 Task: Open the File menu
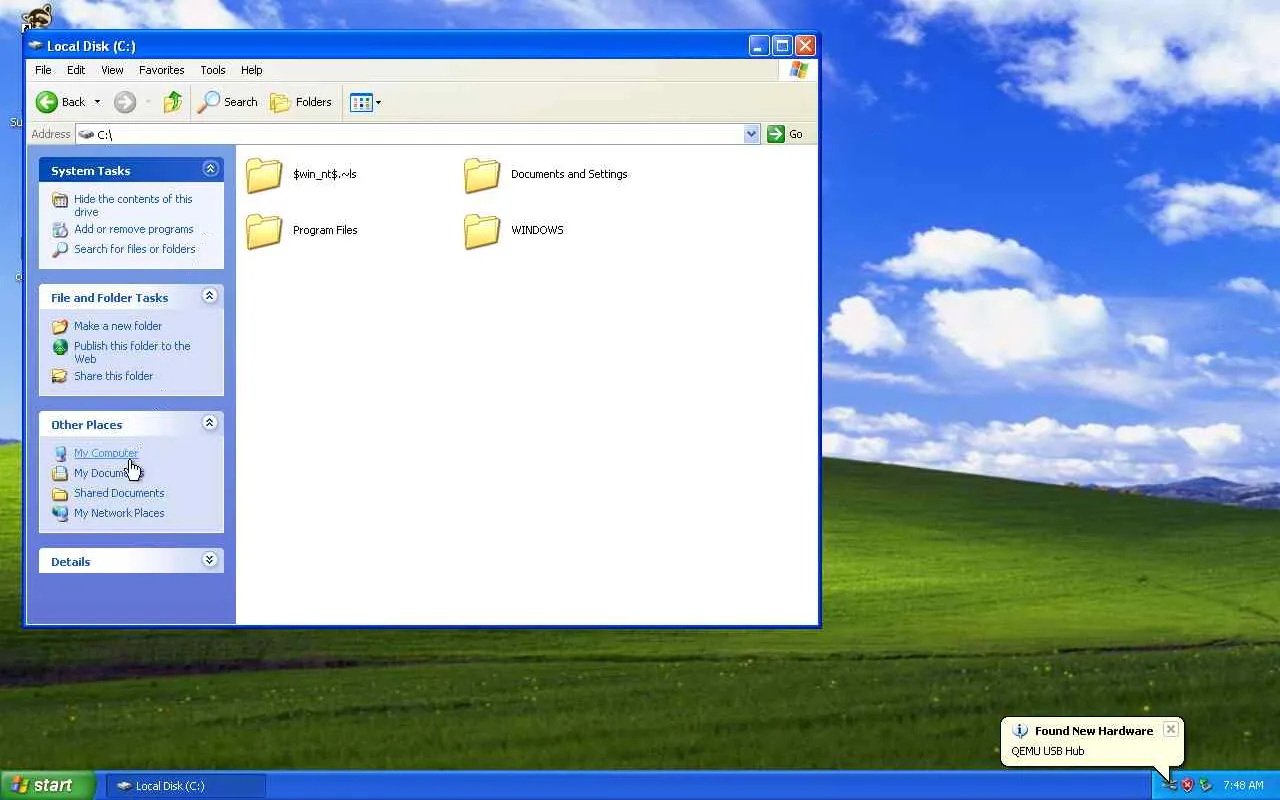(x=43, y=70)
